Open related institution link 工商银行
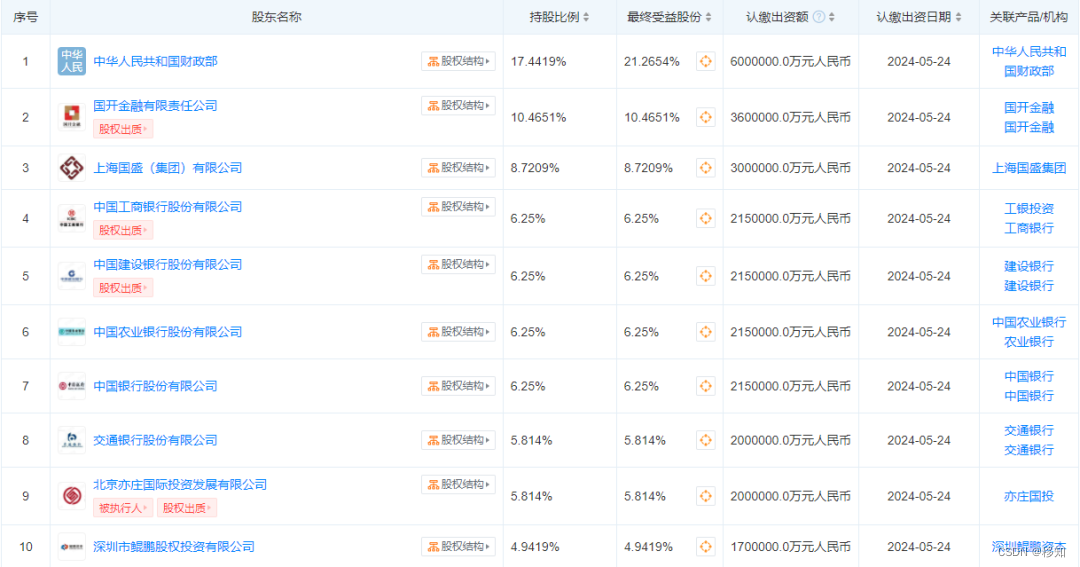 pyautogui.click(x=1029, y=228)
